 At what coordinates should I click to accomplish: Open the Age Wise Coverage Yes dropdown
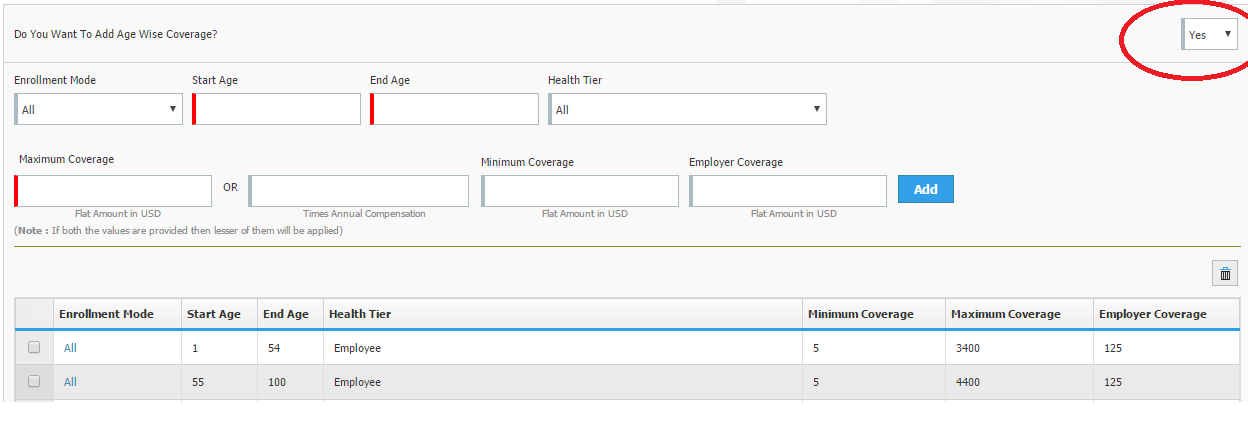1209,34
